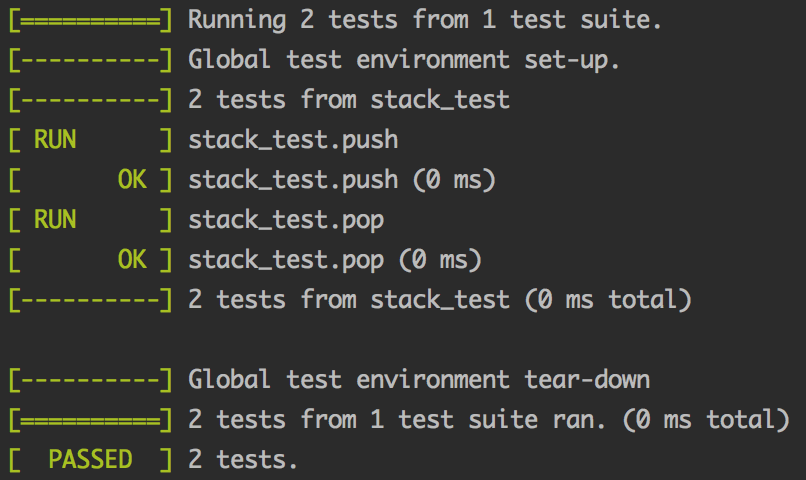Click the 'stack_test.push' test name after RUN
This screenshot has height=480, width=806.
293,140
